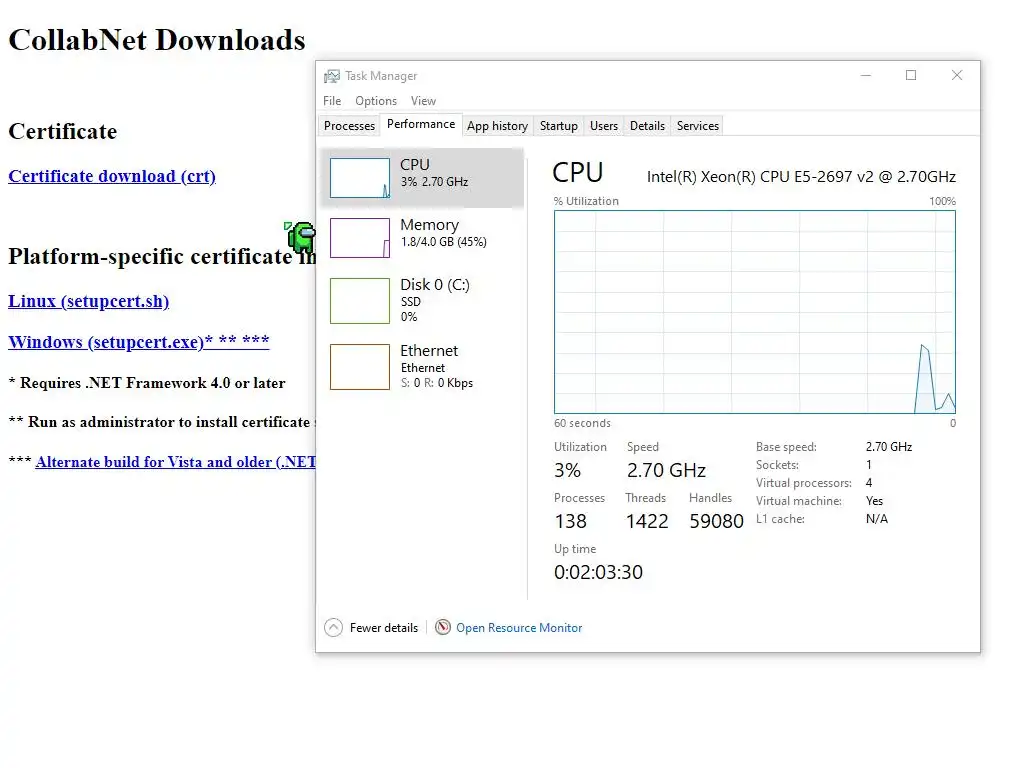1024x768 pixels.
Task: Click the Fewer details label
Action: [383, 628]
